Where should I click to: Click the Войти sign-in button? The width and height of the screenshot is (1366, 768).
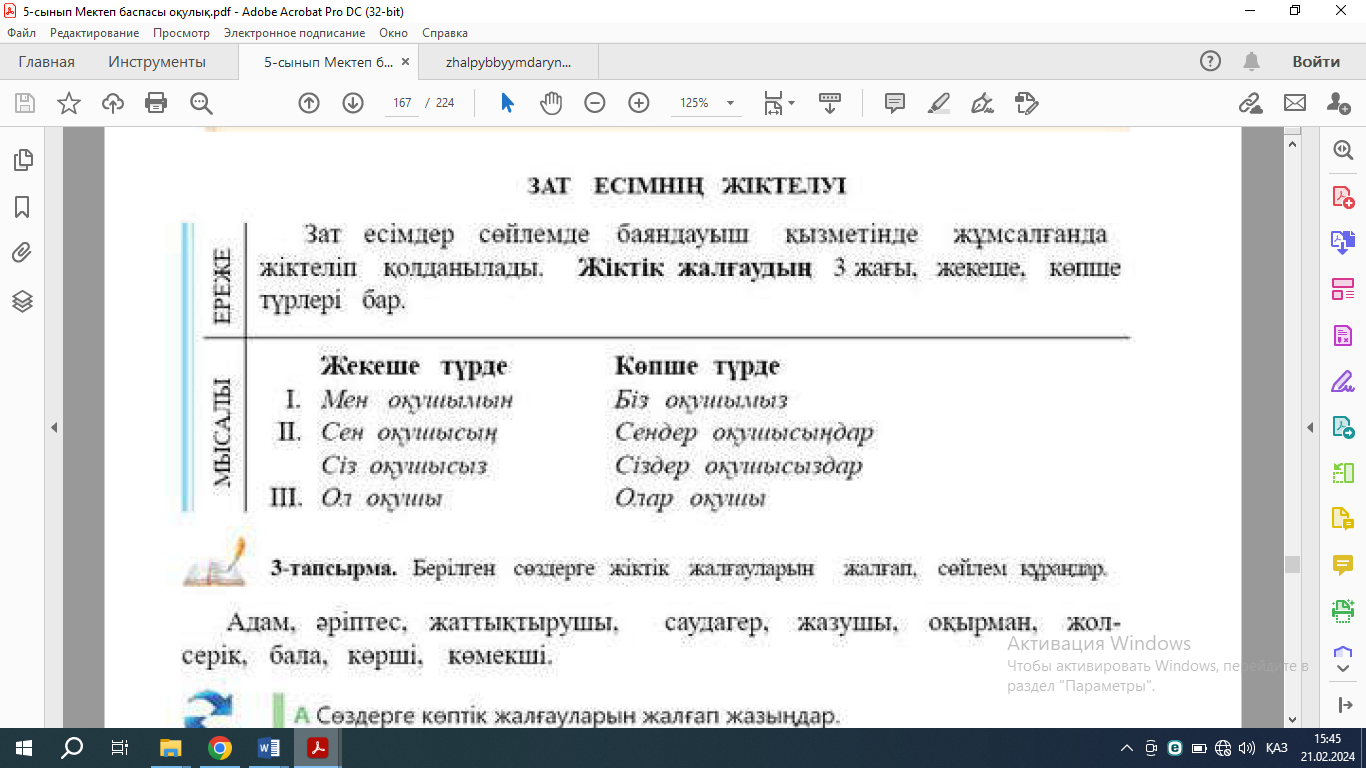tap(1316, 62)
